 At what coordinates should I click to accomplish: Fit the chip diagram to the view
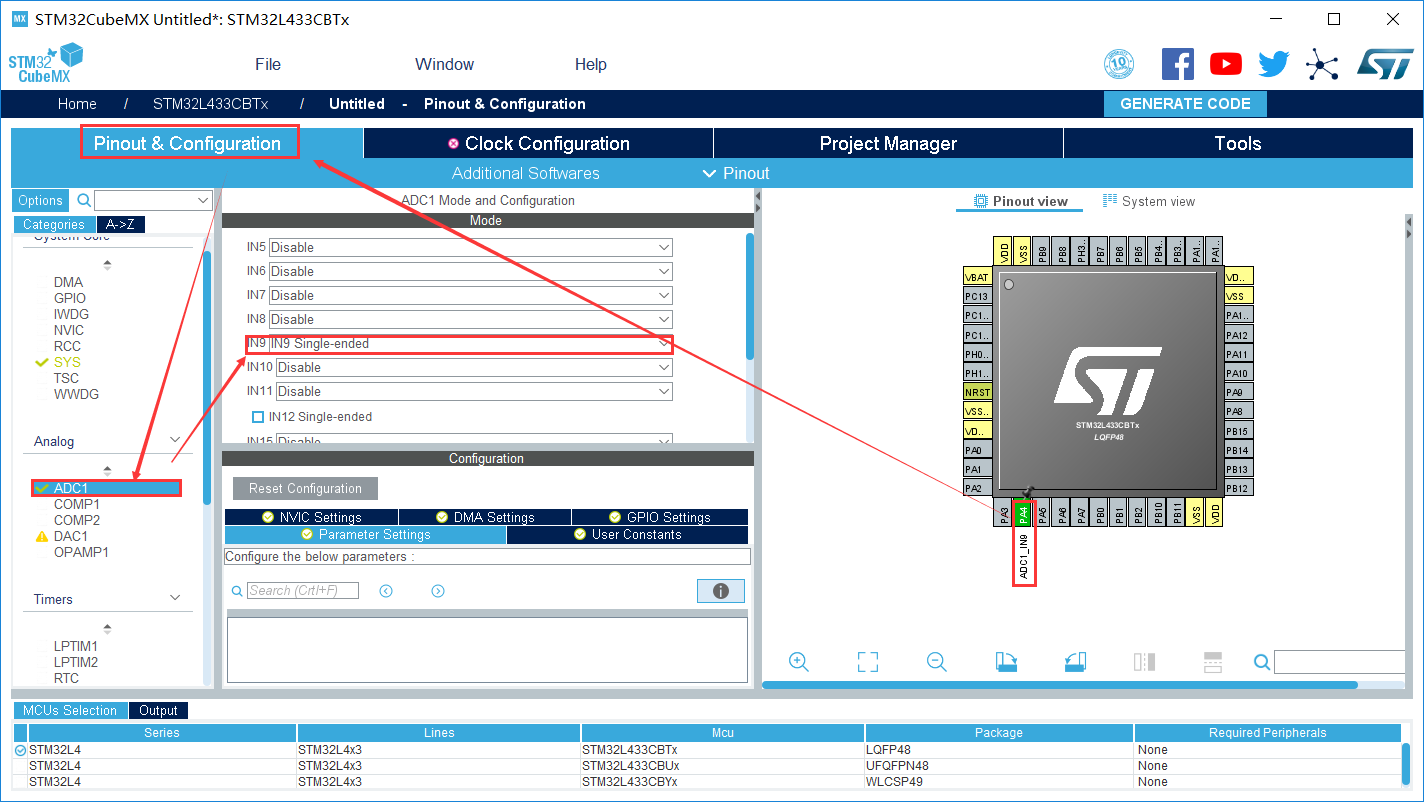pos(867,661)
